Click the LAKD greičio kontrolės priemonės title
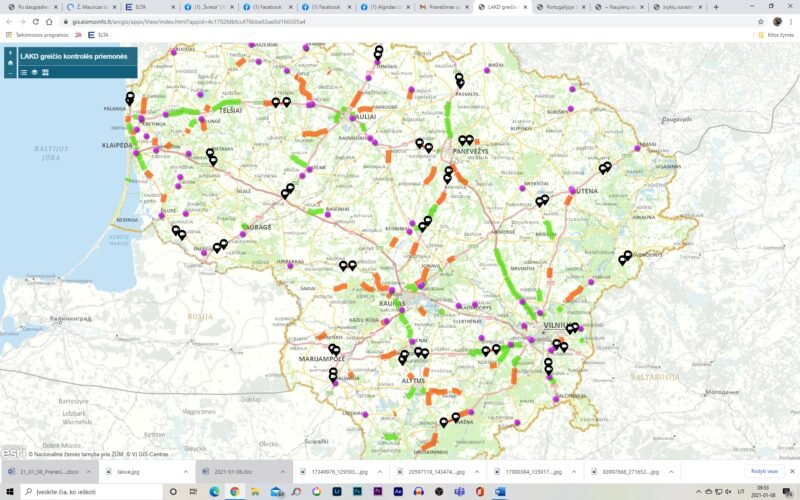The image size is (800, 500). (74, 56)
